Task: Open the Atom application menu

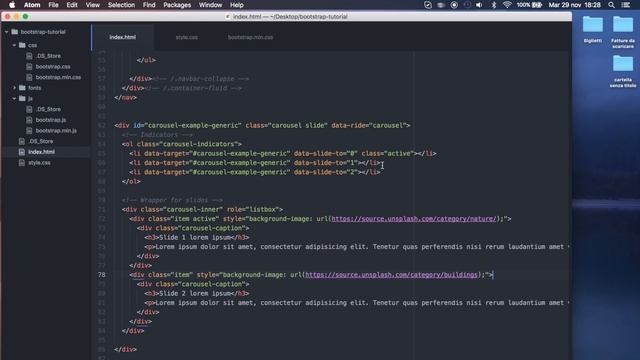Action: click(32, 5)
